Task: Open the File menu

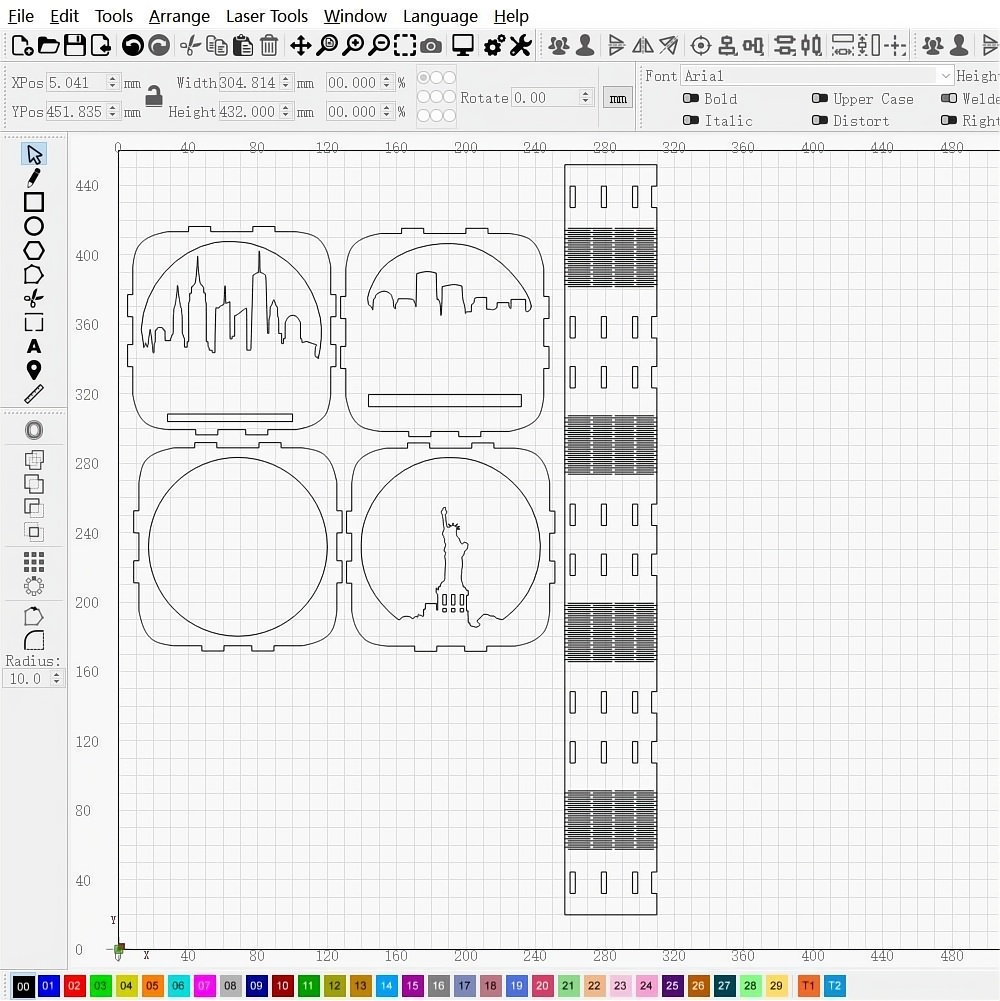Action: [x=21, y=16]
